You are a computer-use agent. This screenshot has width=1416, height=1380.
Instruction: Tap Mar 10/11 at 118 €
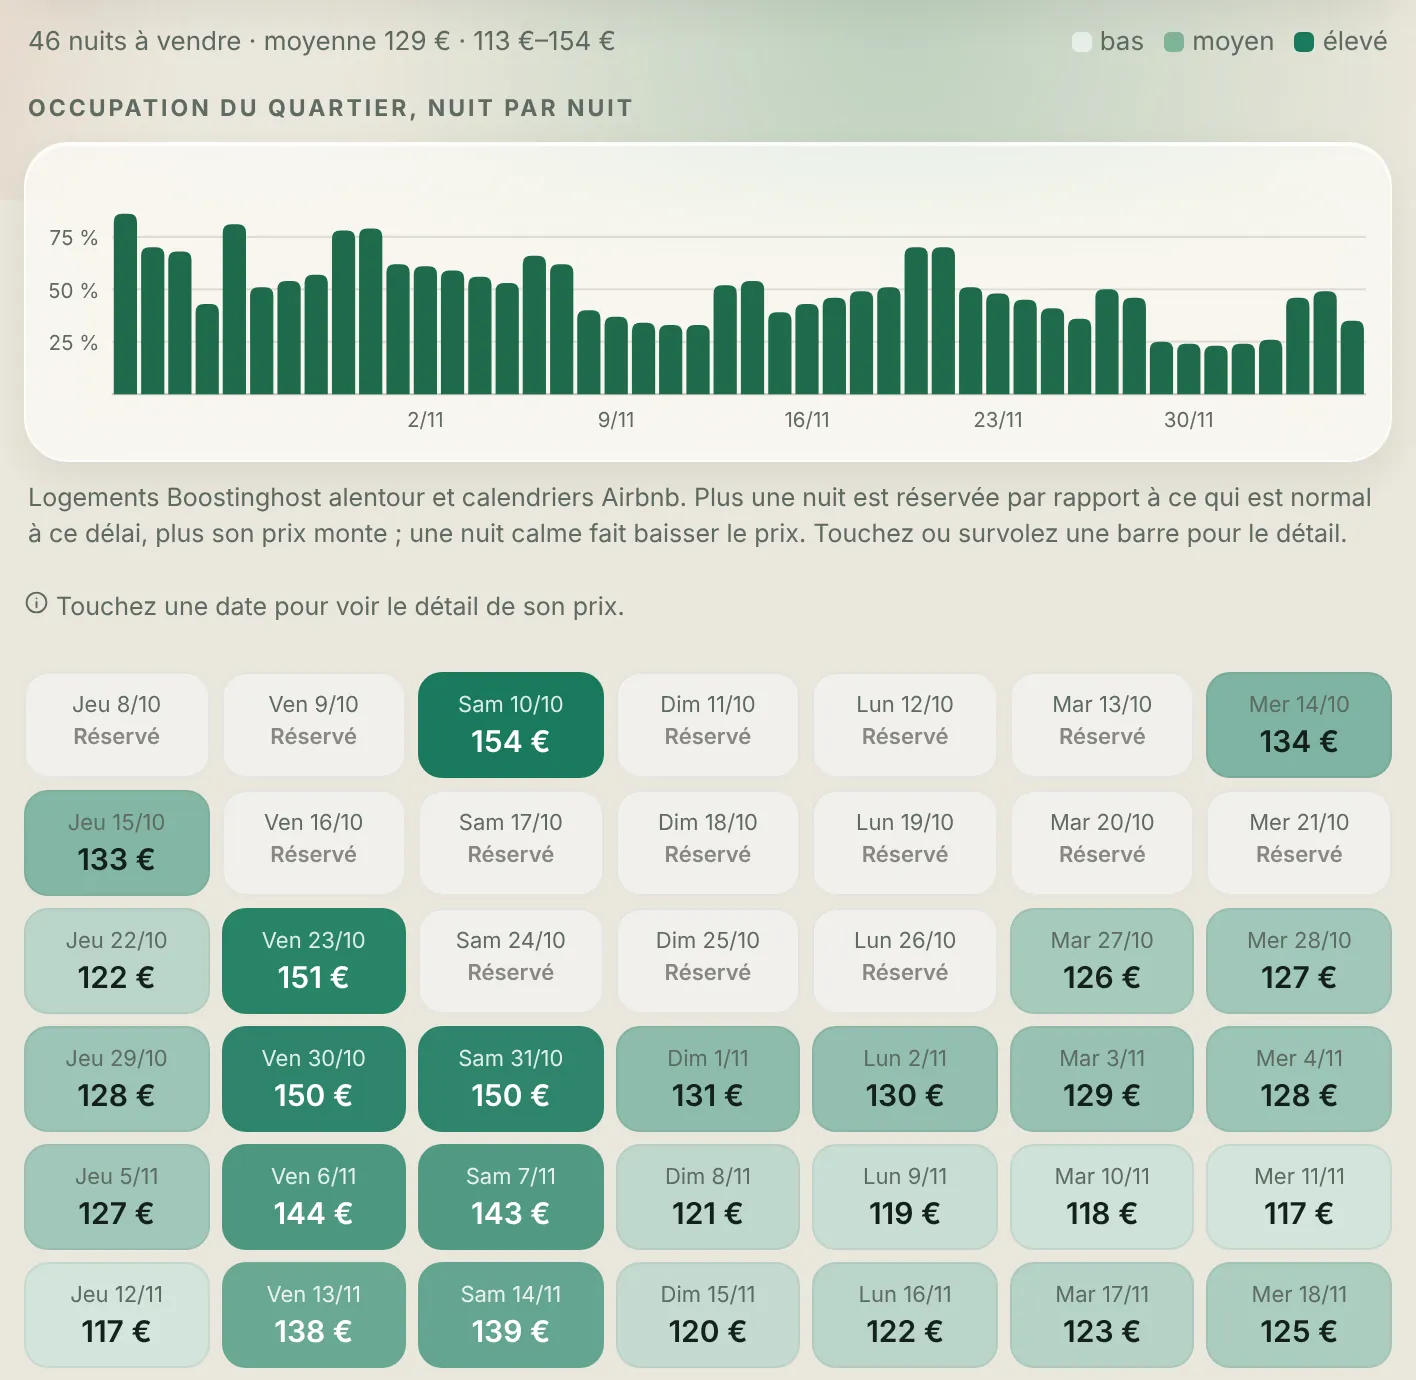point(1102,1197)
